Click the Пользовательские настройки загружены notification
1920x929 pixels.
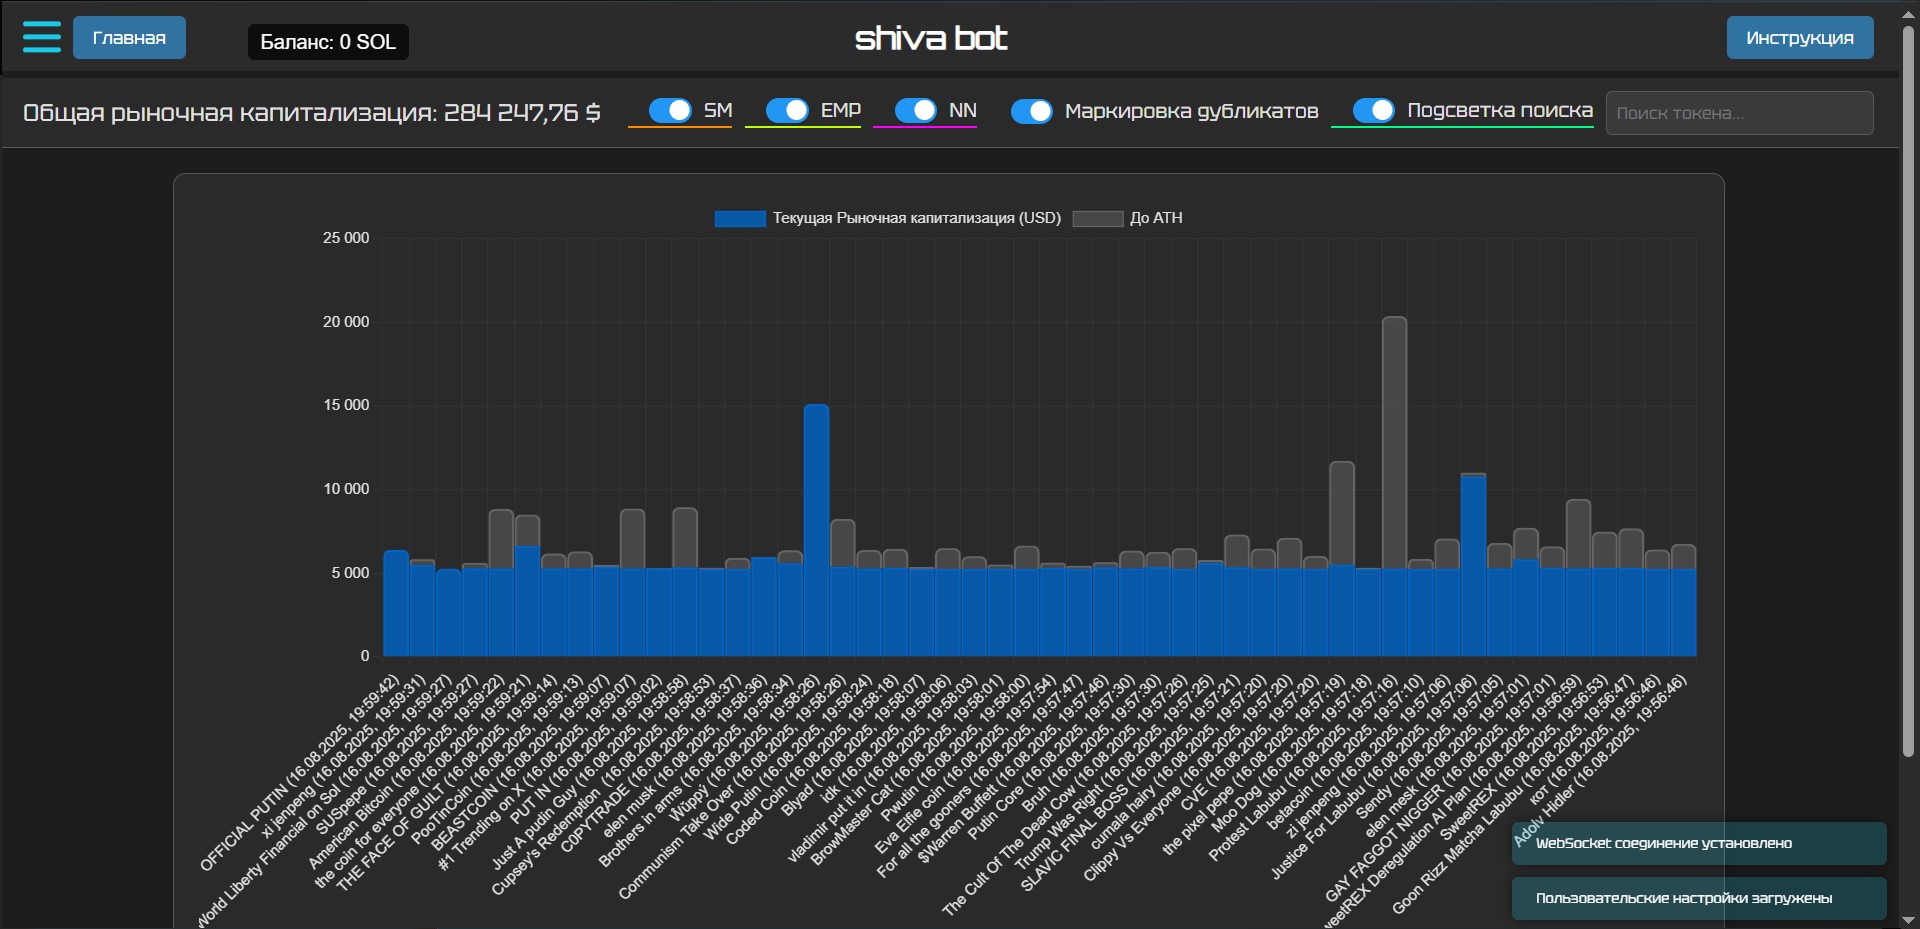1698,898
